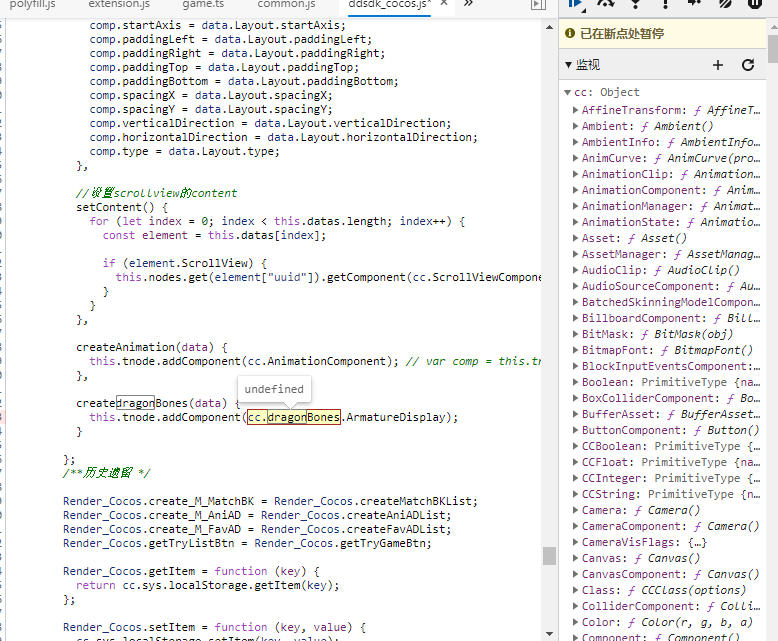Expand the BitmapFont property
Image resolution: width=778 pixels, height=641 pixels.
click(x=575, y=350)
